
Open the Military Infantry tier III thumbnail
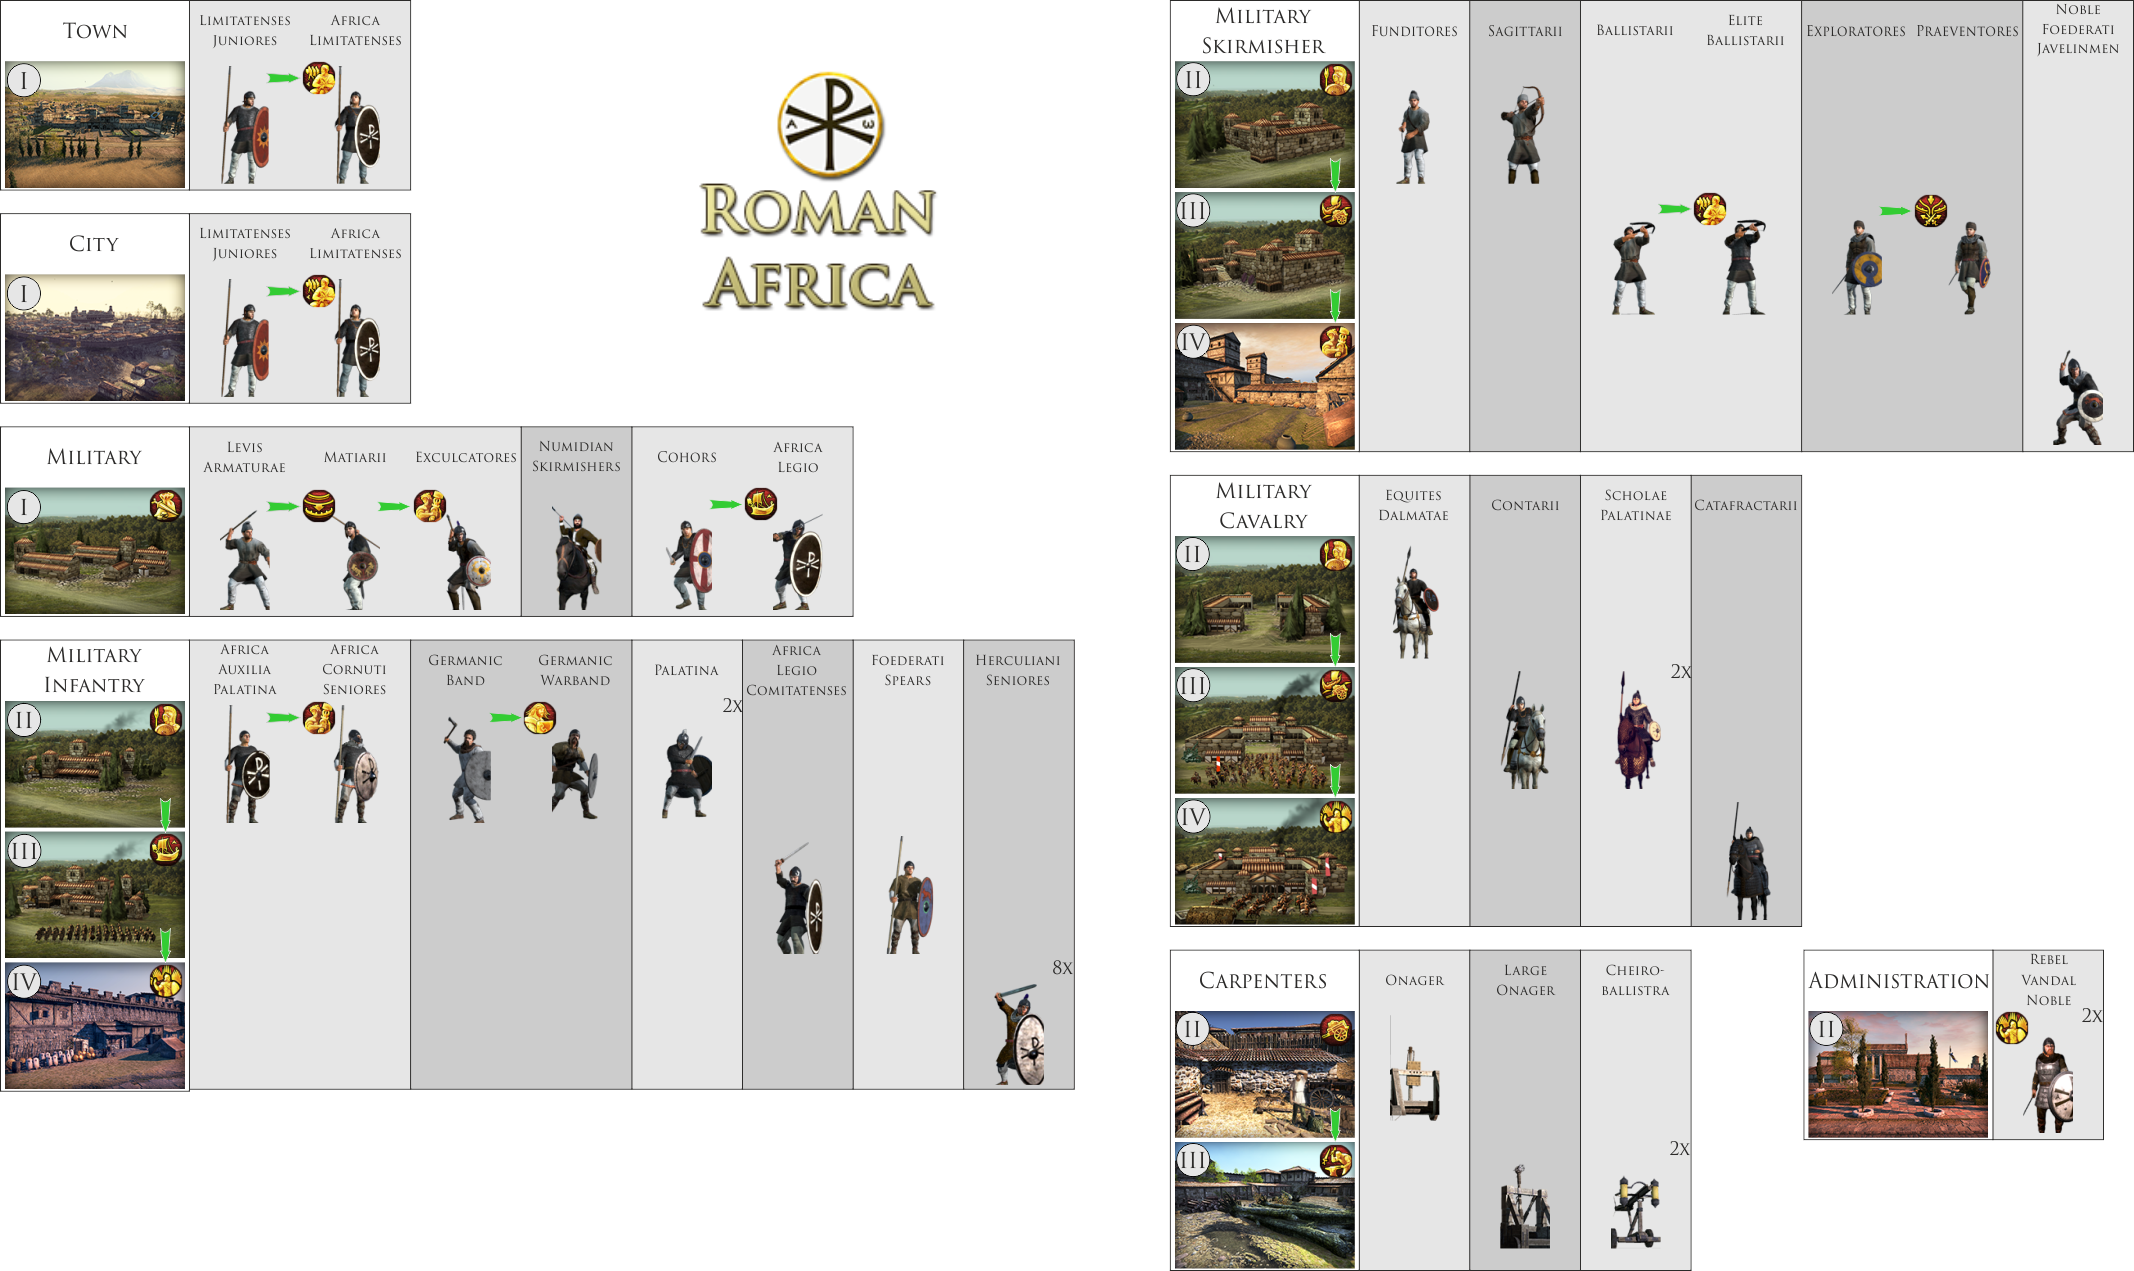(95, 895)
